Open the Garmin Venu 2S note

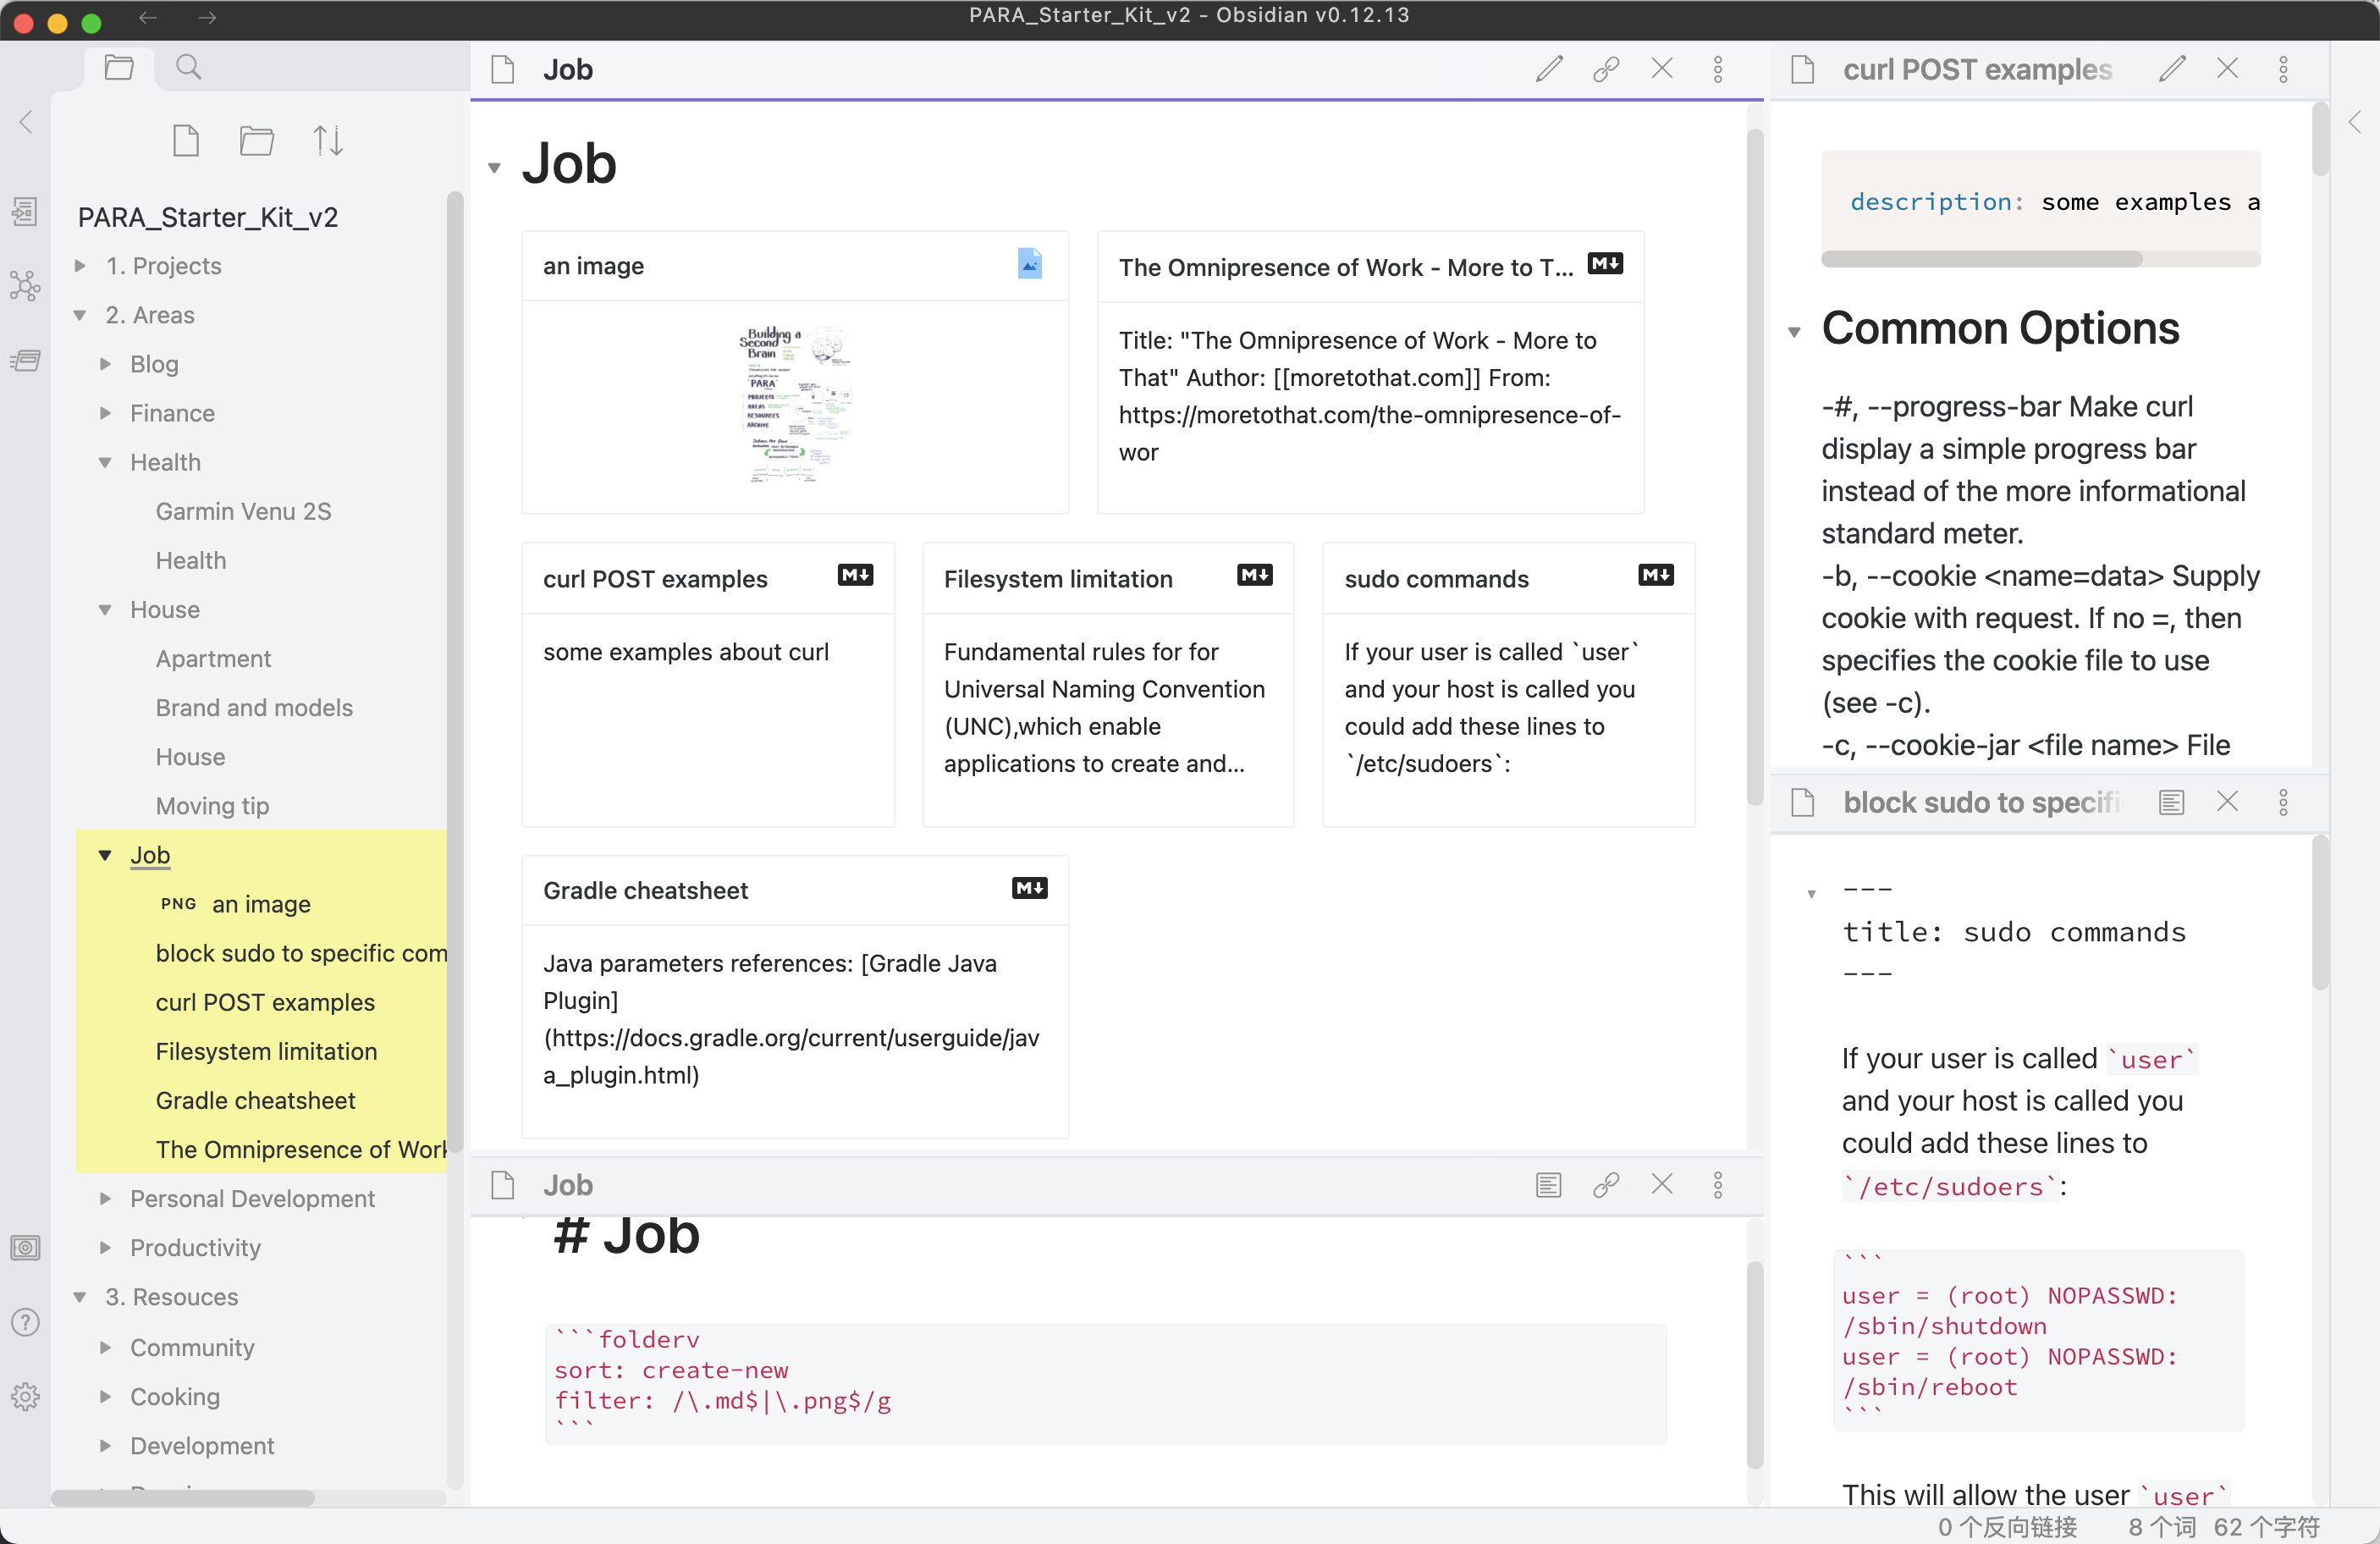coord(243,511)
